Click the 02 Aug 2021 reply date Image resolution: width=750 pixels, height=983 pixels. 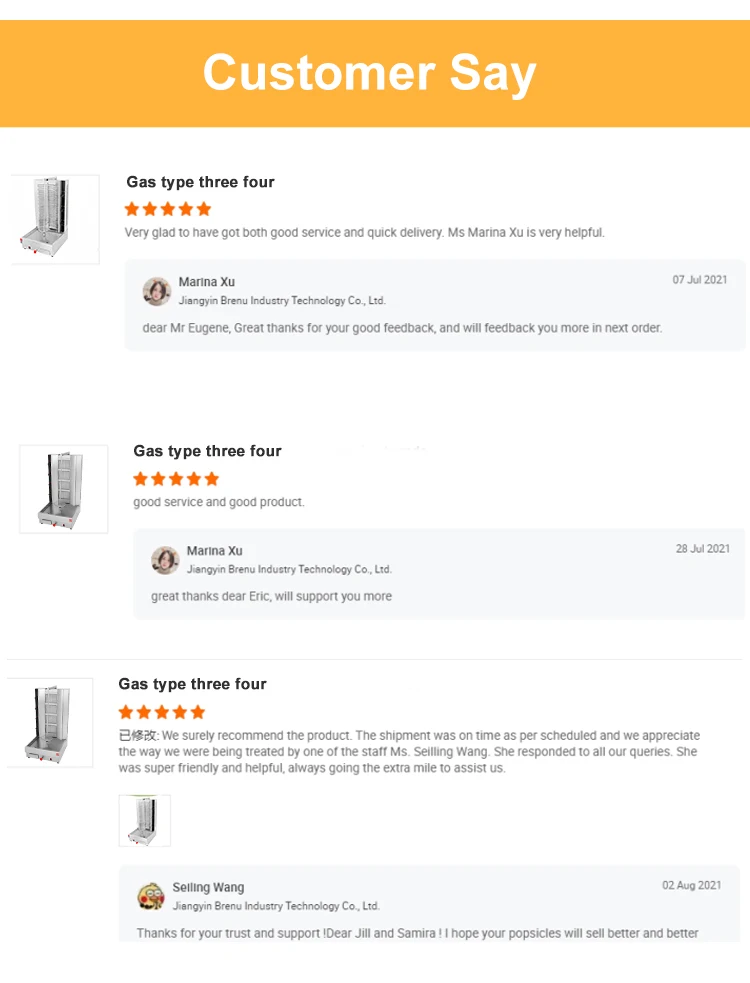(692, 885)
